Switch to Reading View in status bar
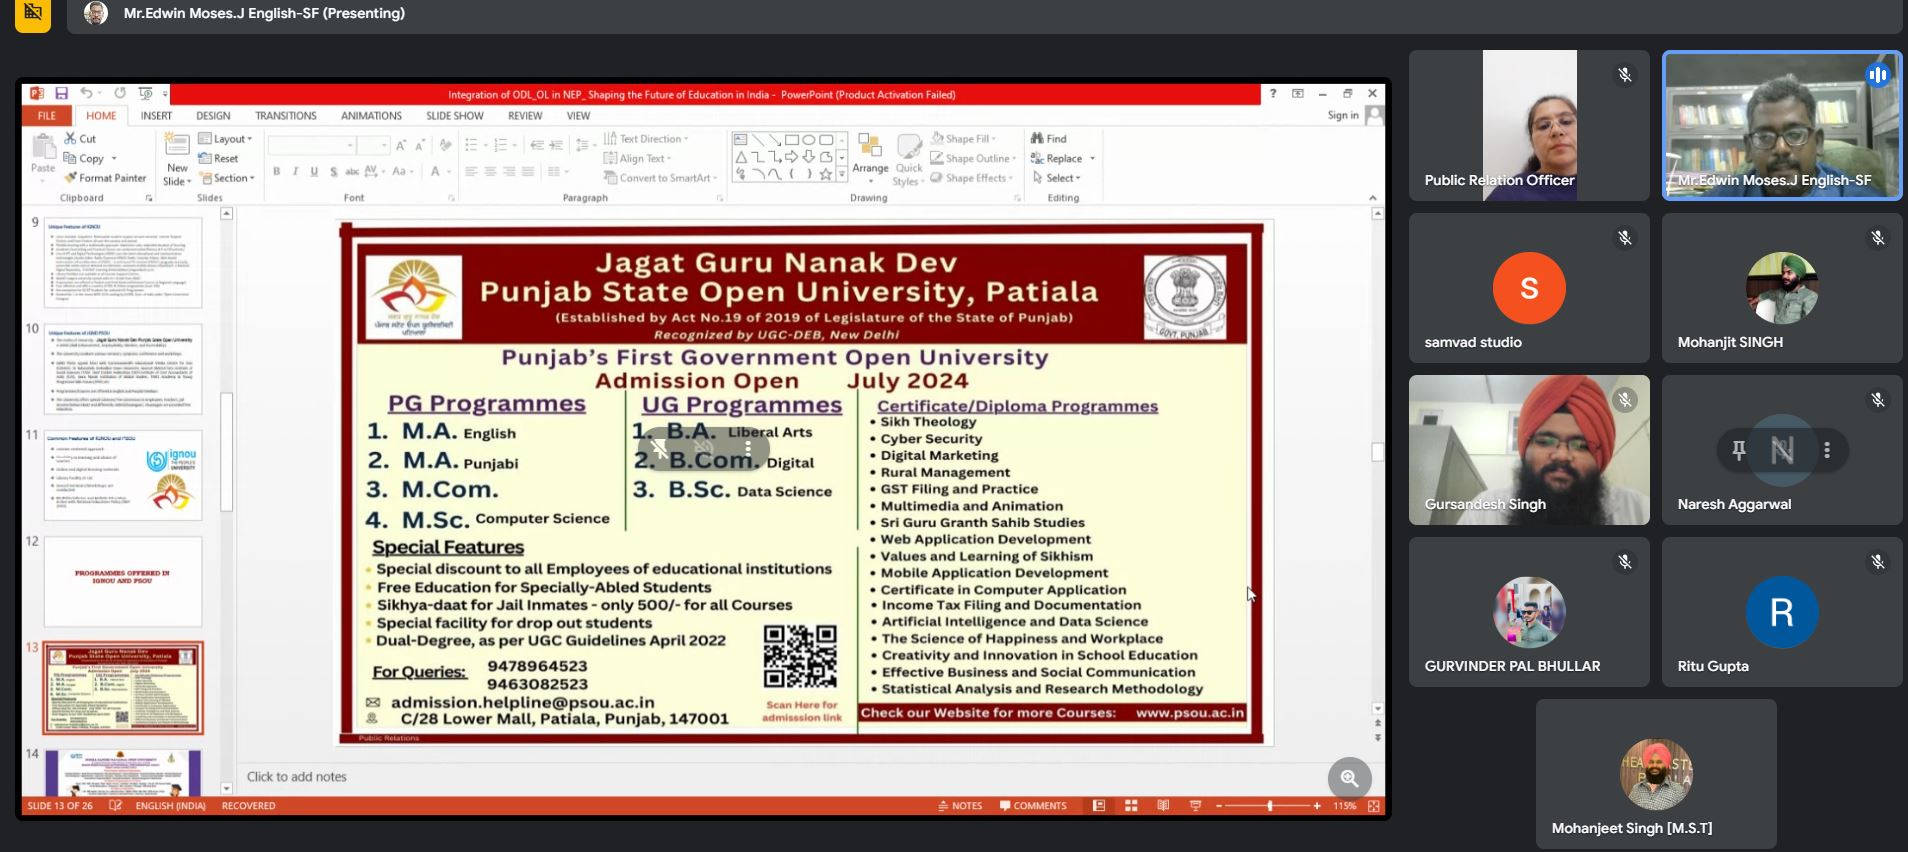This screenshot has height=852, width=1908. [x=1163, y=805]
